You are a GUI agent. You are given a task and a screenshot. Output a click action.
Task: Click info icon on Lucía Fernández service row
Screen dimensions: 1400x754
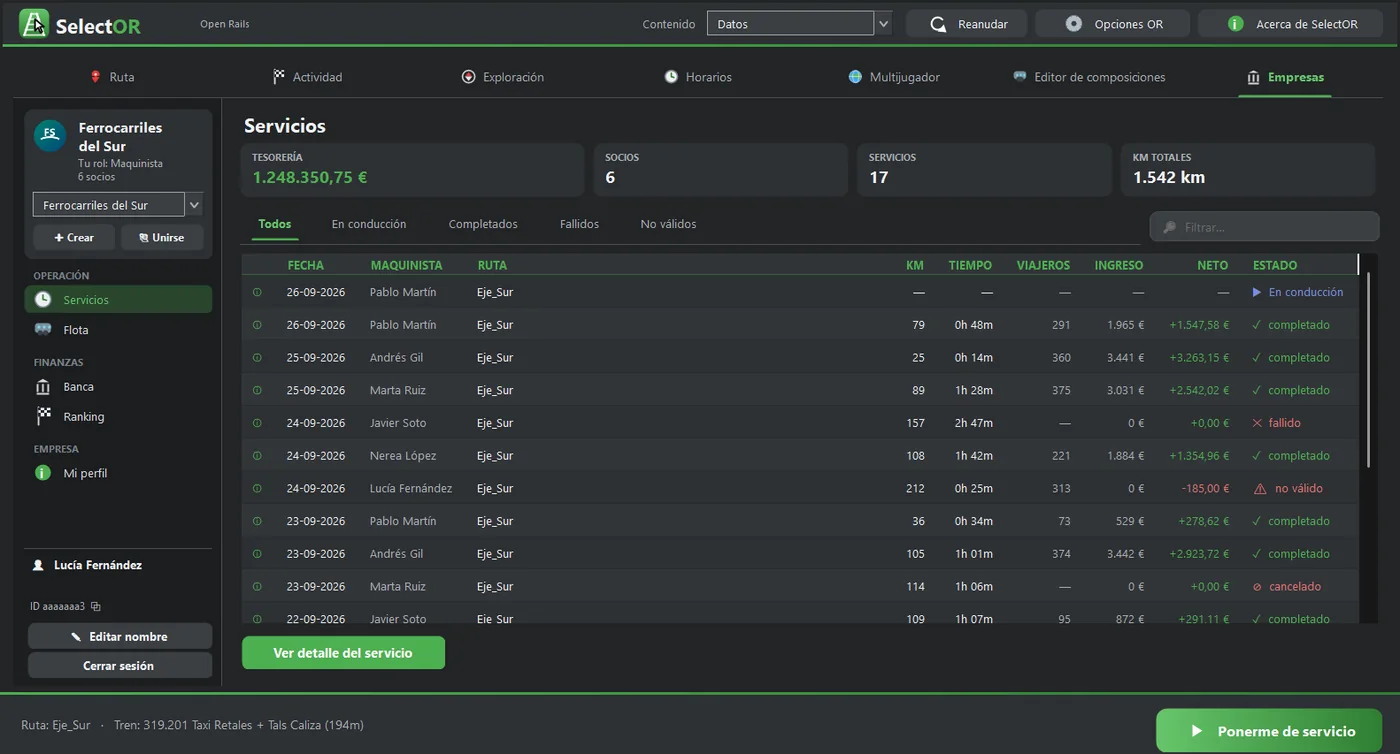tap(257, 488)
